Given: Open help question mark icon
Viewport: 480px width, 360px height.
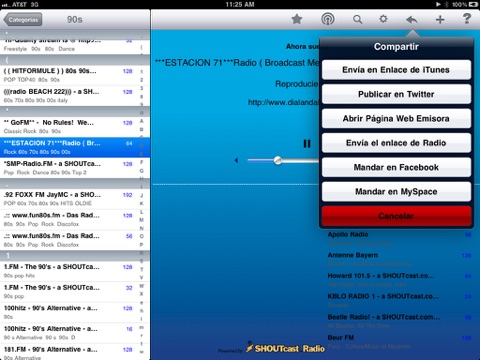Looking at the screenshot, I should [x=467, y=19].
